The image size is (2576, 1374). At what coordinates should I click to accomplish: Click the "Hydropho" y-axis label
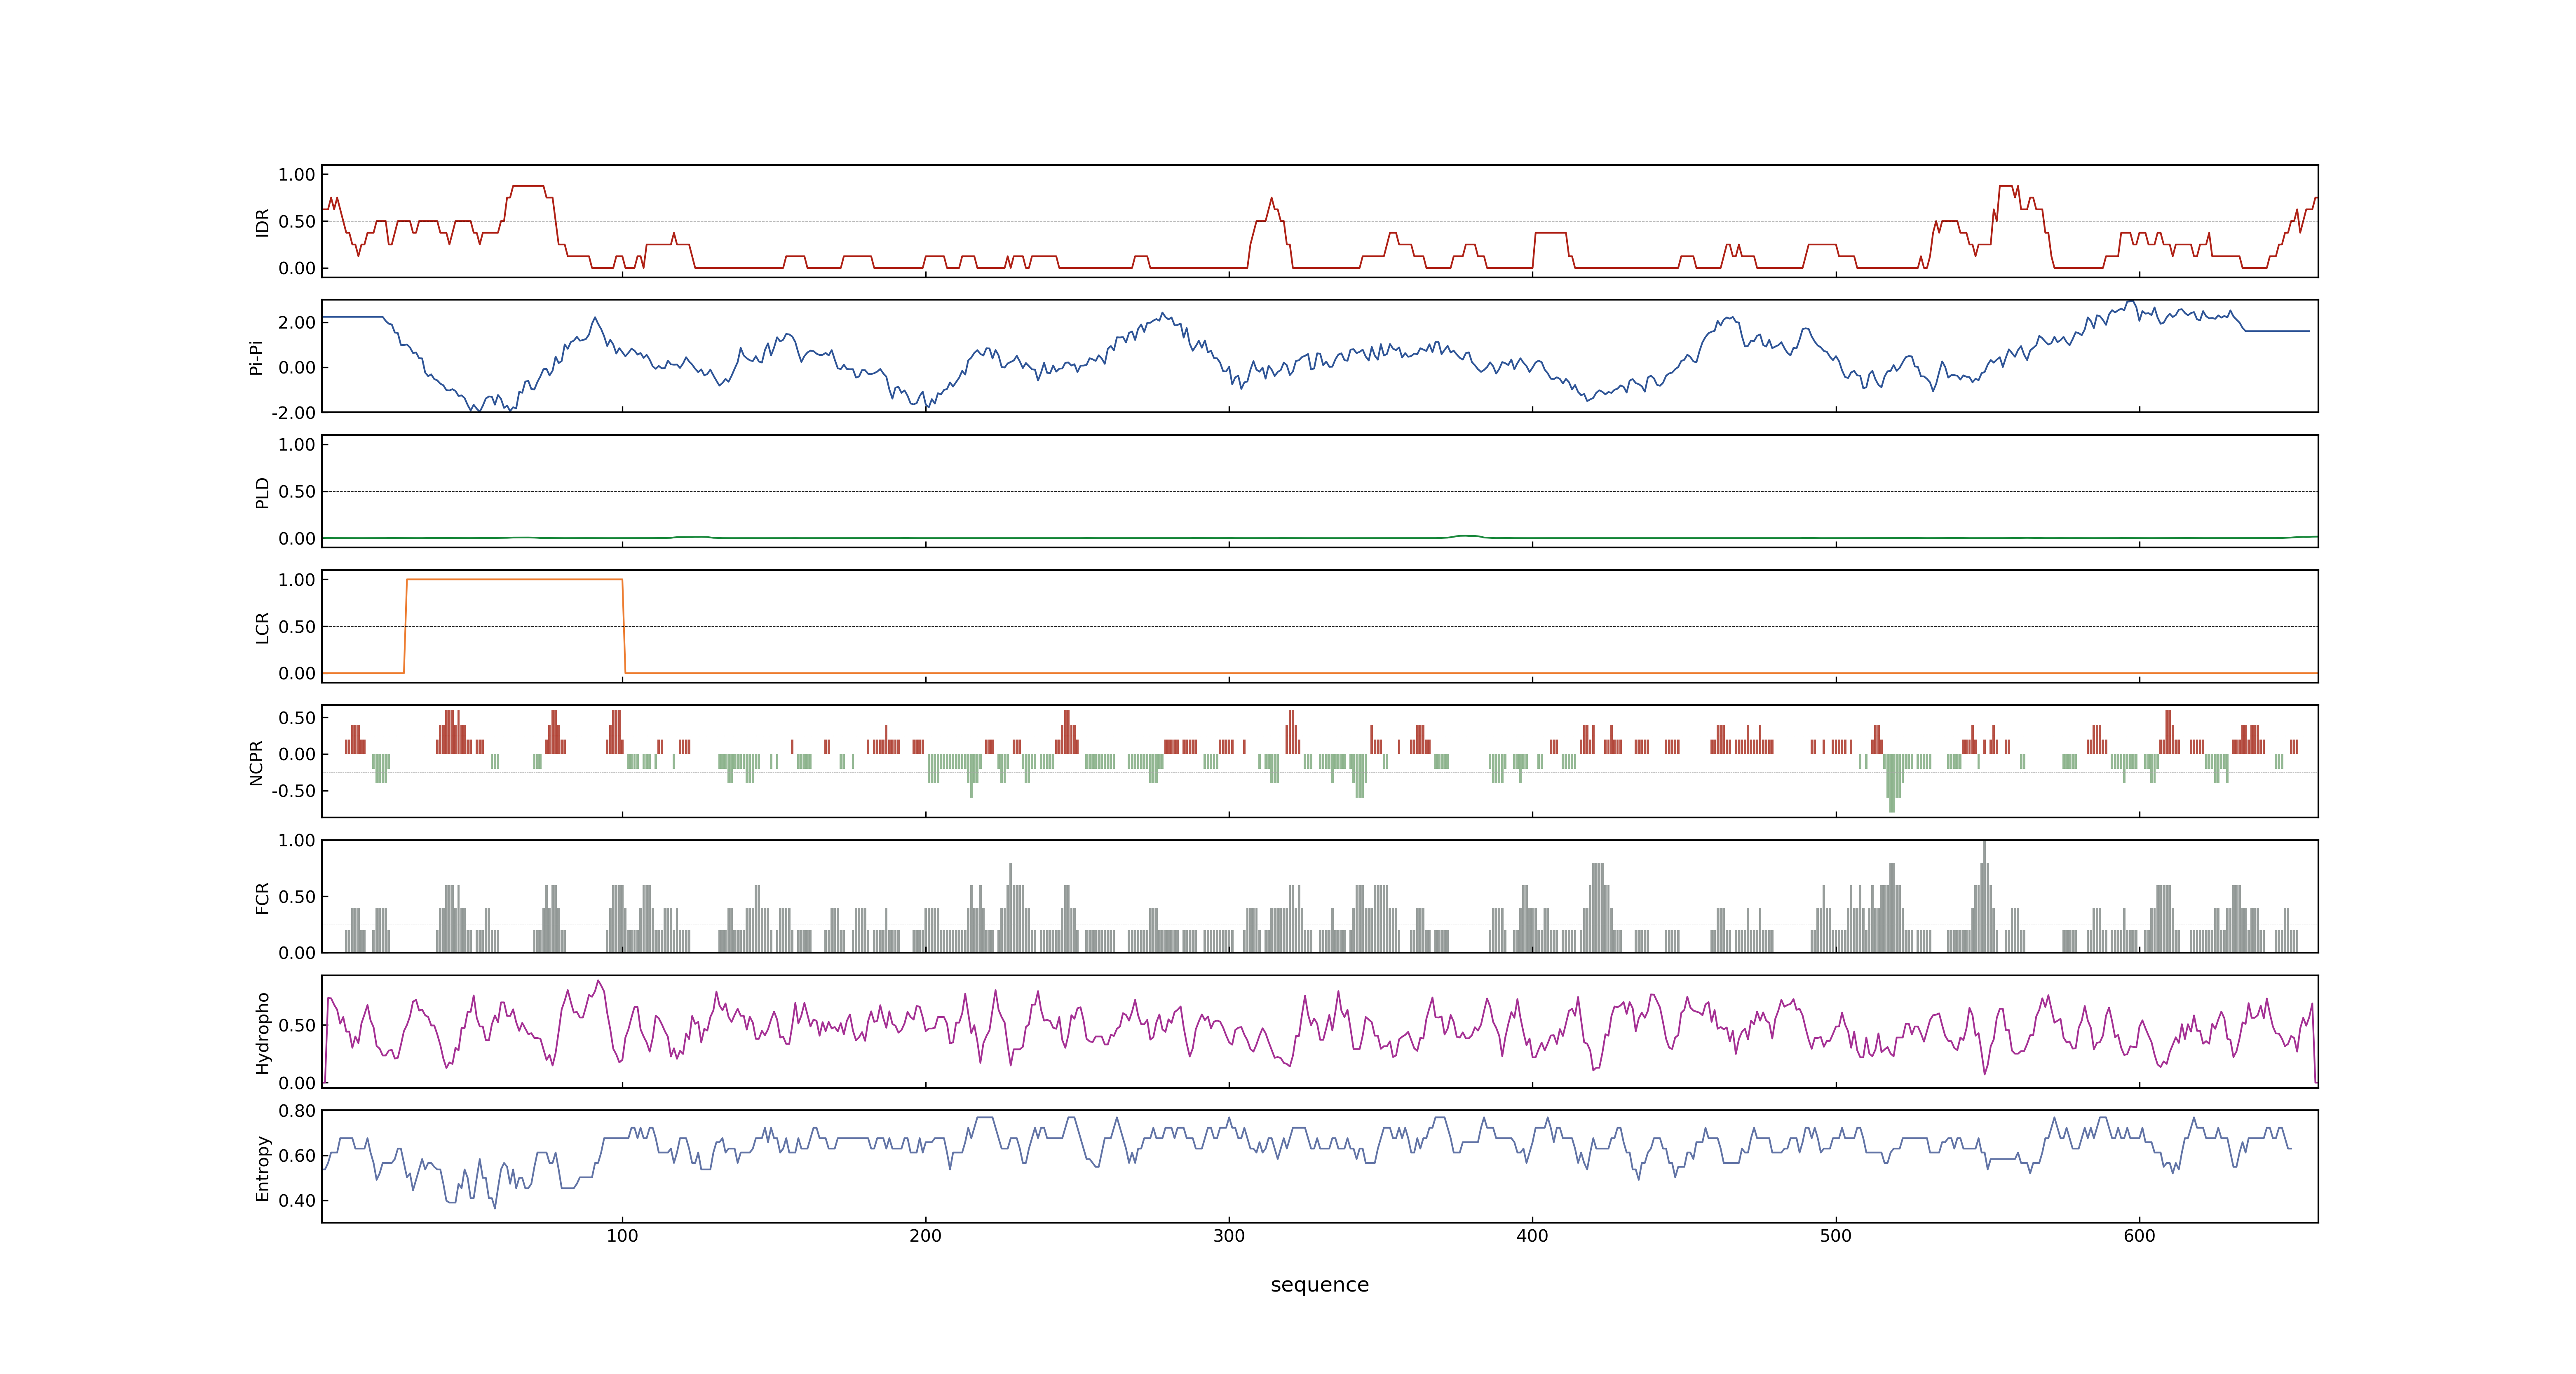[x=263, y=1033]
